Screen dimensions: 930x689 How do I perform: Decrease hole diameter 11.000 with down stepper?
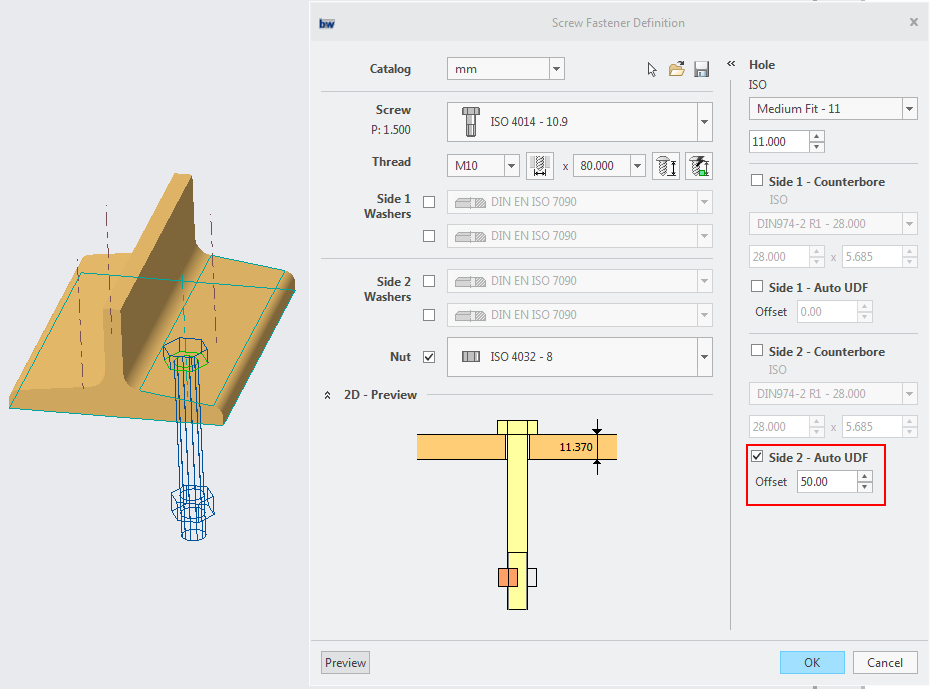pos(817,146)
